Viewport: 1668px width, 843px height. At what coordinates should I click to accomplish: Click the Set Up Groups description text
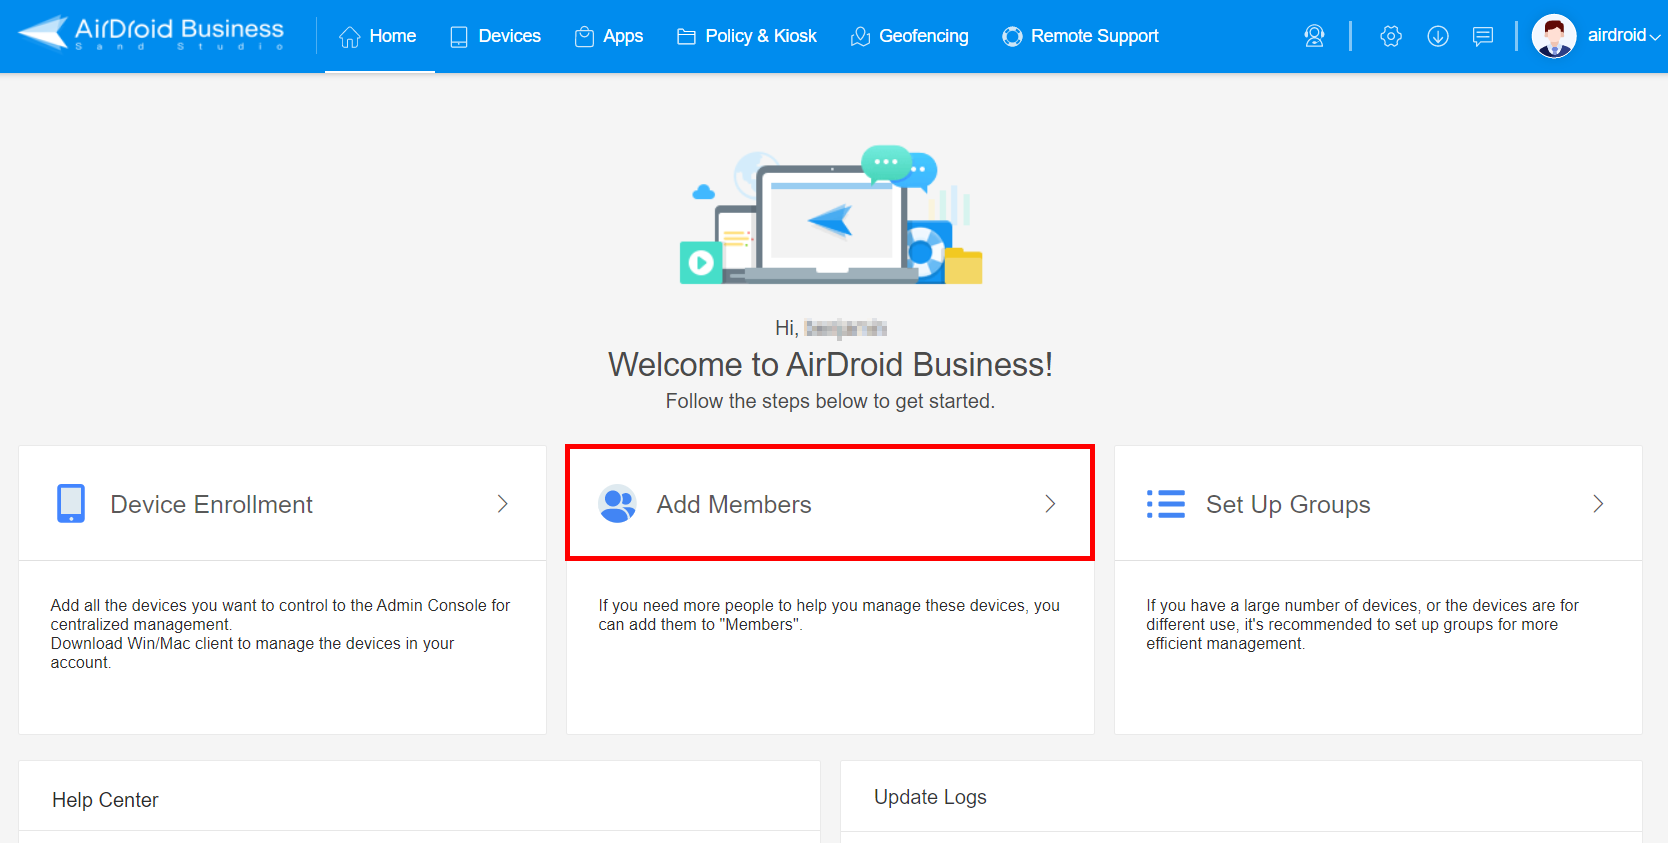(1362, 624)
